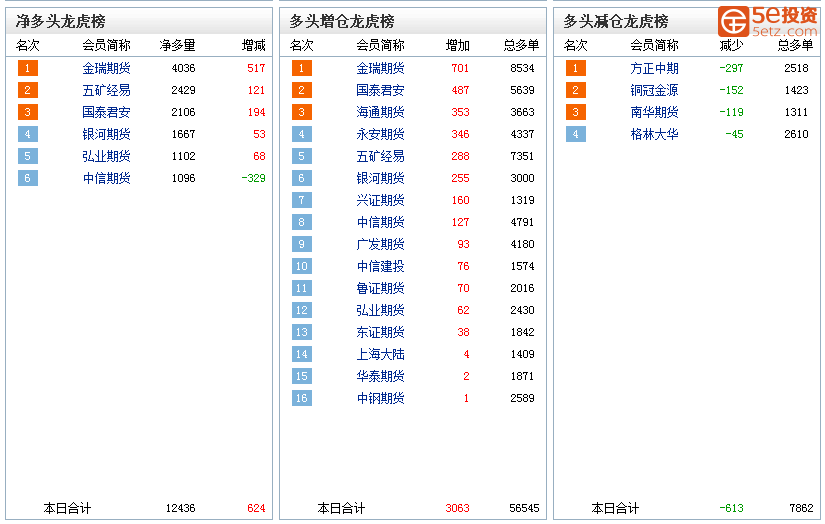Click the 鲁证期货 member link
825x524 pixels.
[x=380, y=288]
